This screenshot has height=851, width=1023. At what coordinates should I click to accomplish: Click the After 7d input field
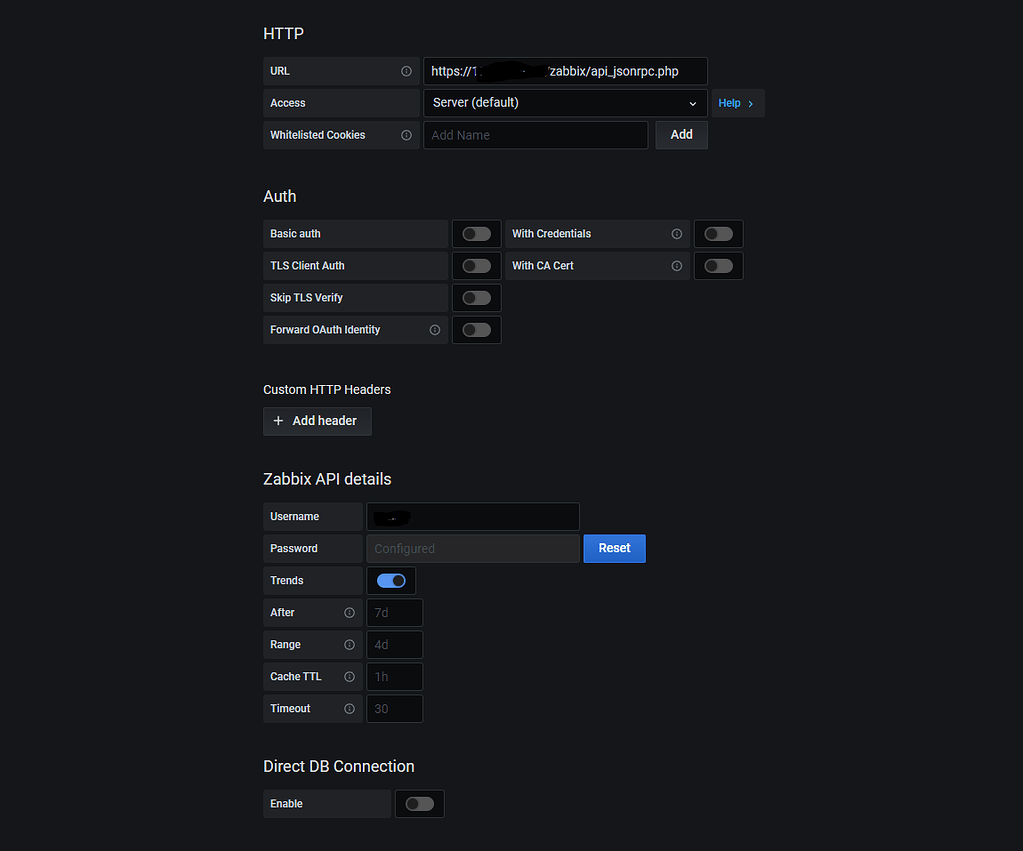click(395, 613)
